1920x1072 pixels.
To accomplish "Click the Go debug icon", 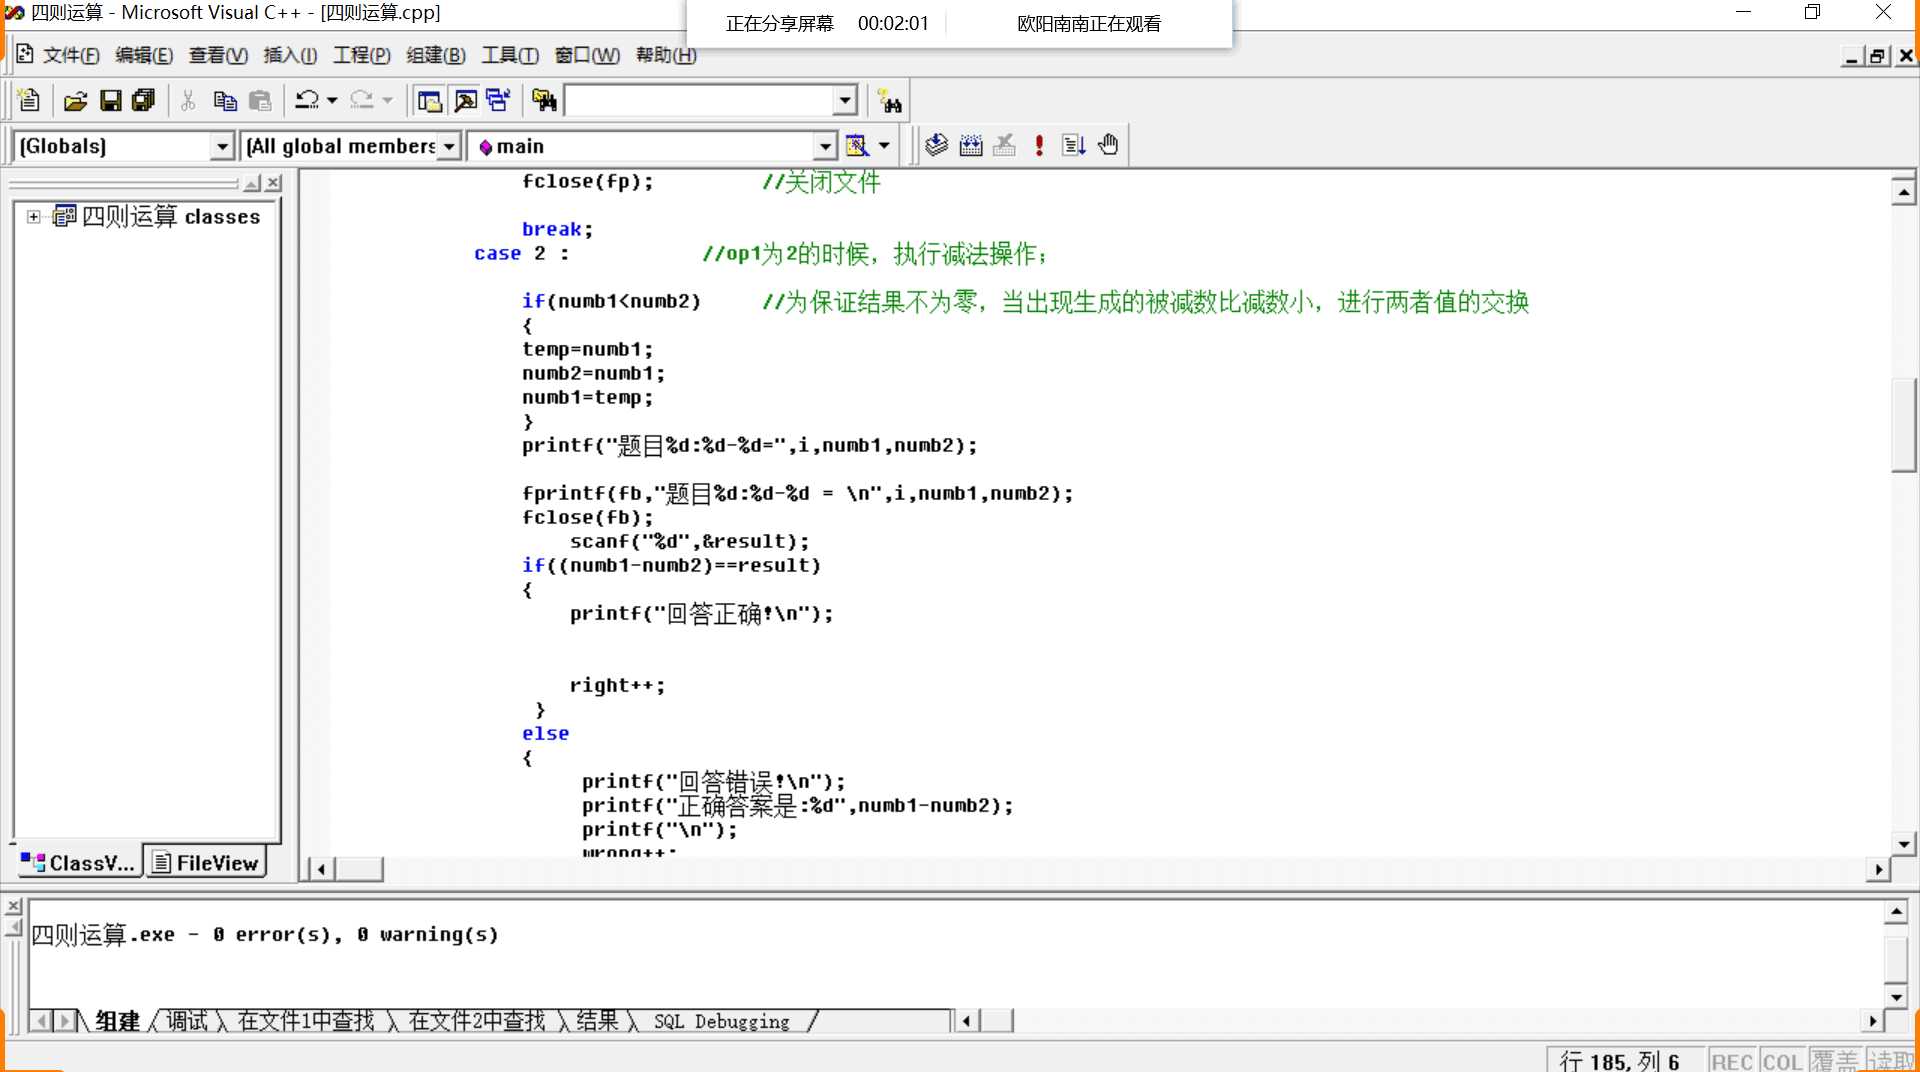I will (1074, 146).
